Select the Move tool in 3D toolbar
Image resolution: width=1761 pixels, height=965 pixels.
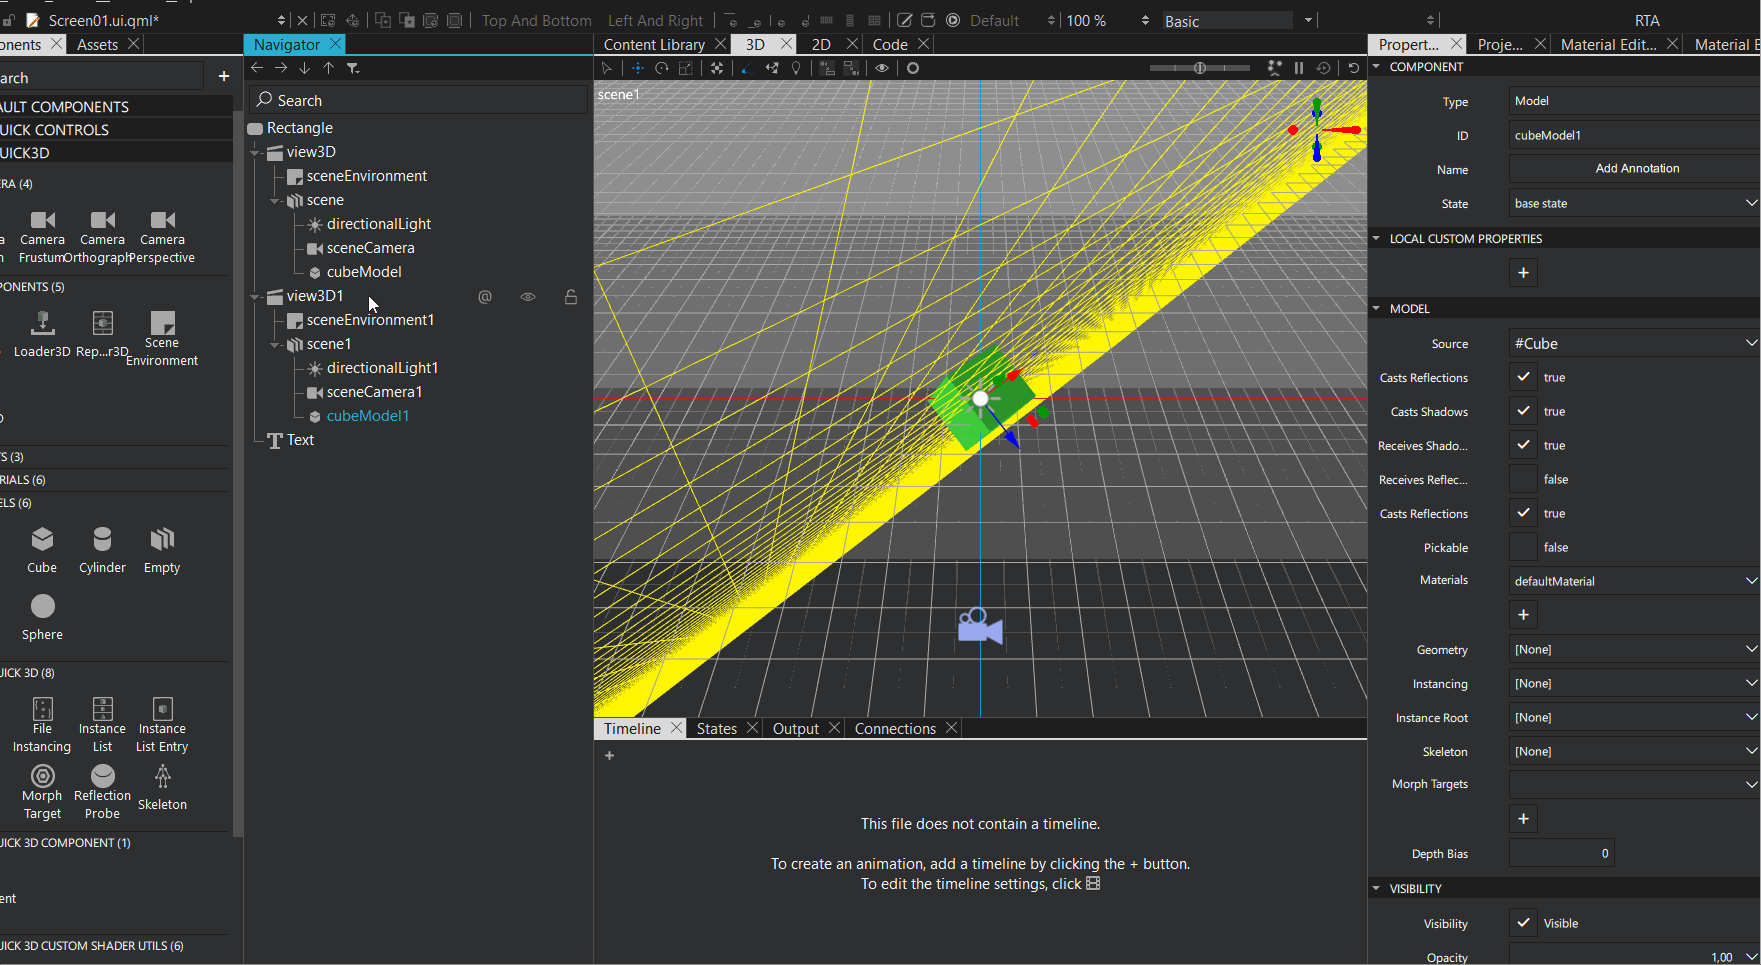(636, 68)
